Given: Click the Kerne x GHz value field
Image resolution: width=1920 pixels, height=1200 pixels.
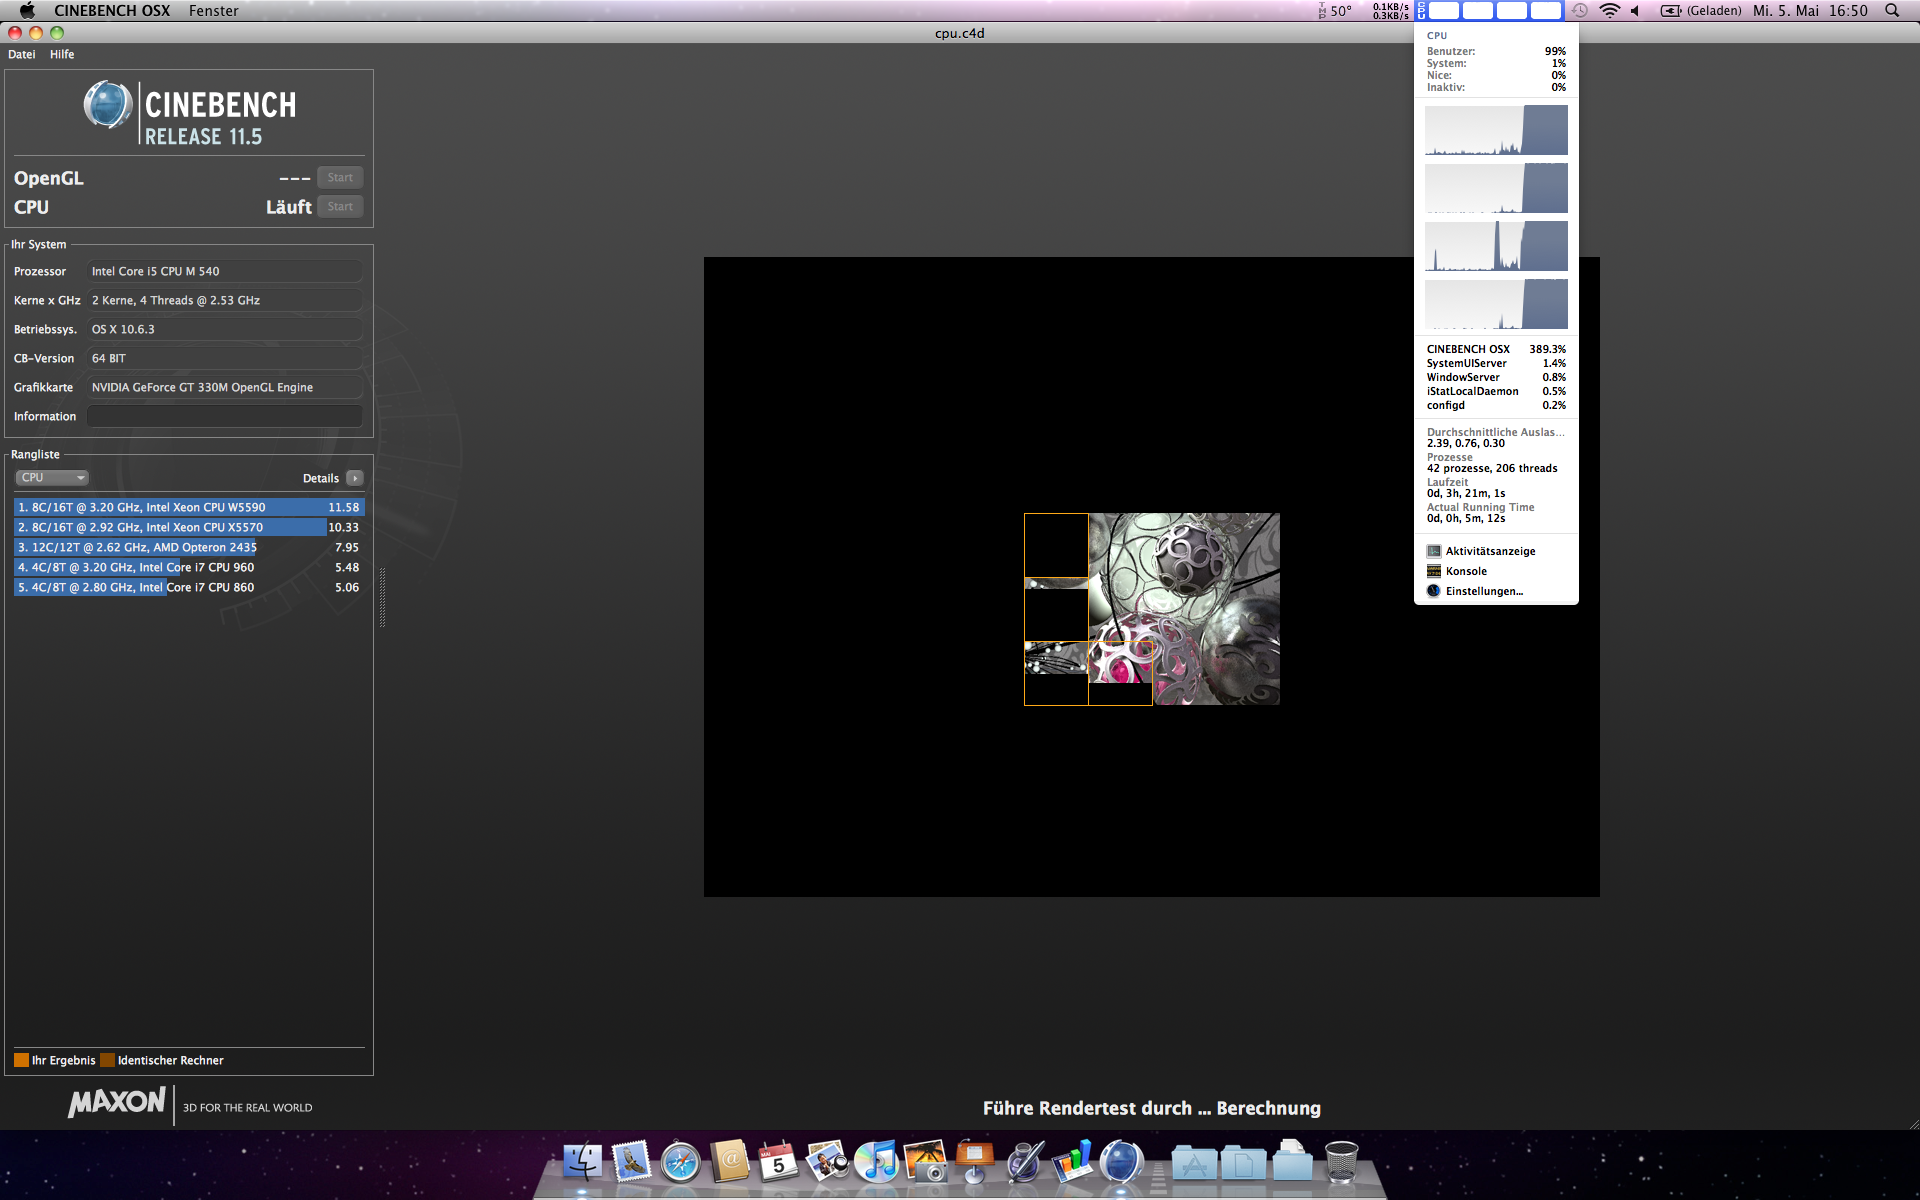Looking at the screenshot, I should [x=224, y=300].
